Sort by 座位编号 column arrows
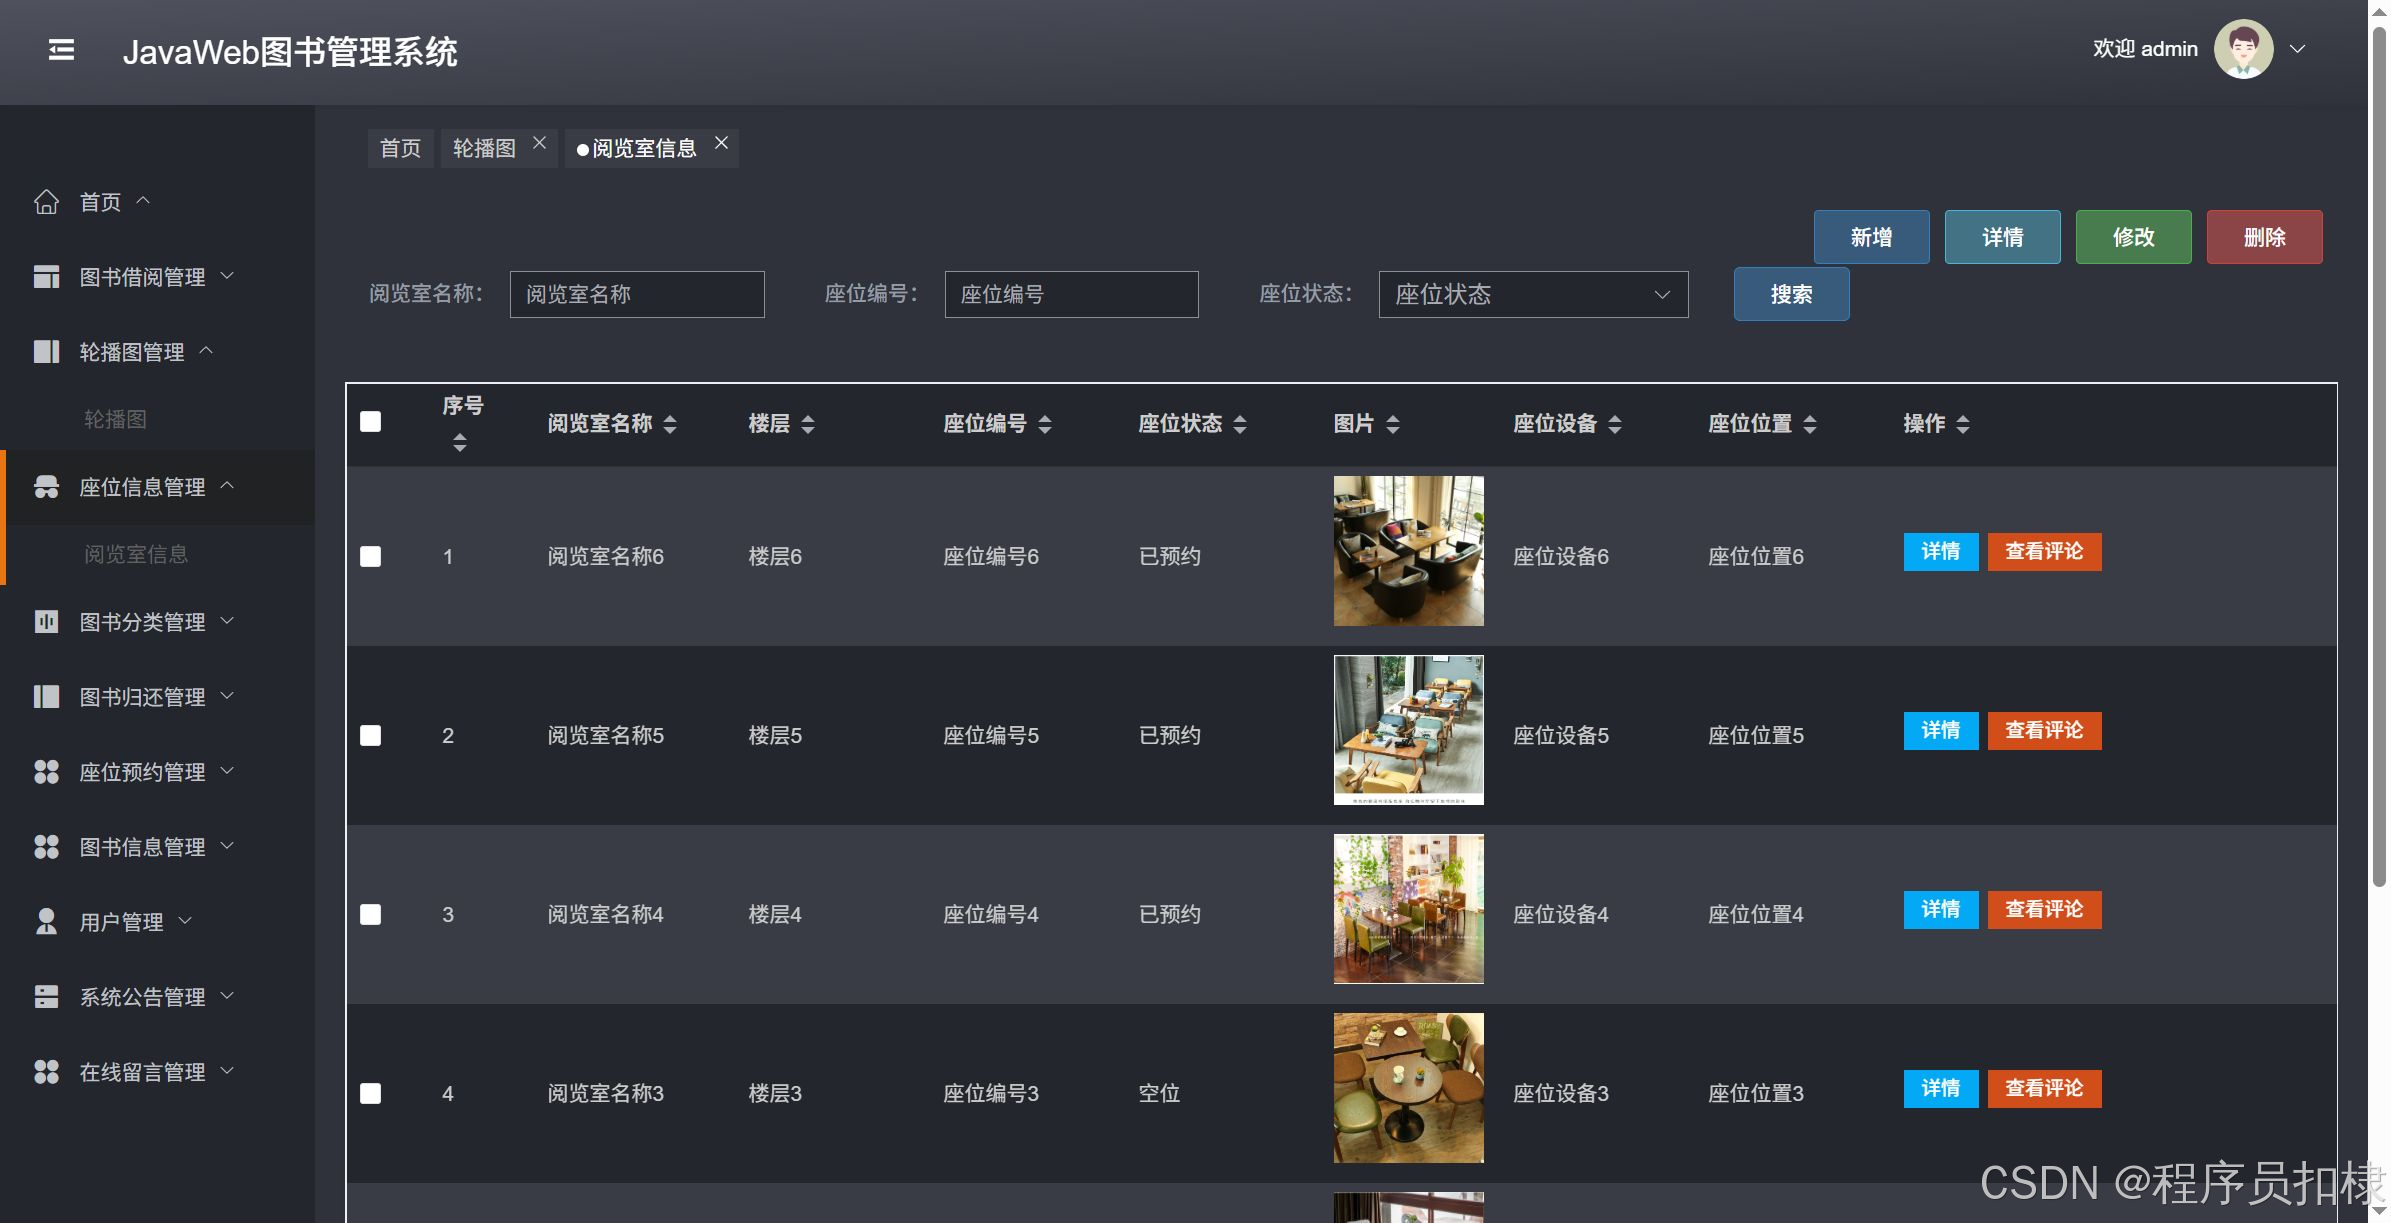Viewport: 2391px width, 1223px height. pos(1045,424)
